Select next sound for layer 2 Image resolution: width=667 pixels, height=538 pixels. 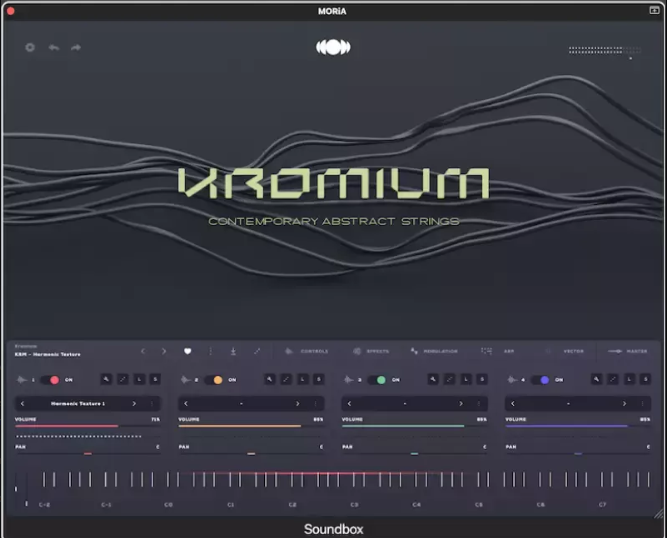[297, 403]
